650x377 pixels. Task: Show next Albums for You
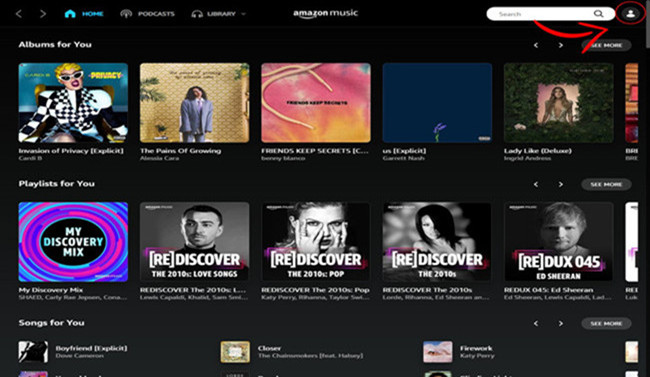(560, 45)
